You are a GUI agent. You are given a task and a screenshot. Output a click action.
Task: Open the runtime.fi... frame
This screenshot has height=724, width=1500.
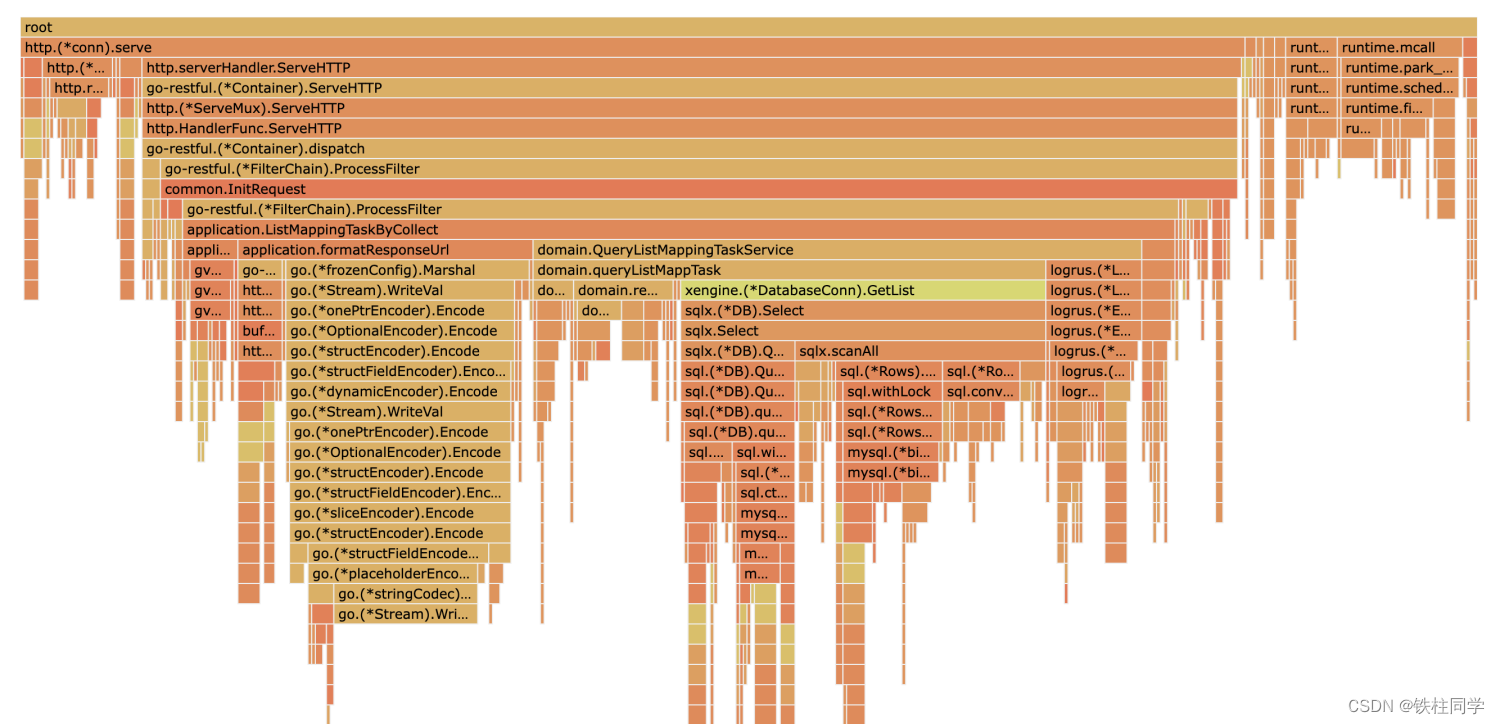point(1387,108)
